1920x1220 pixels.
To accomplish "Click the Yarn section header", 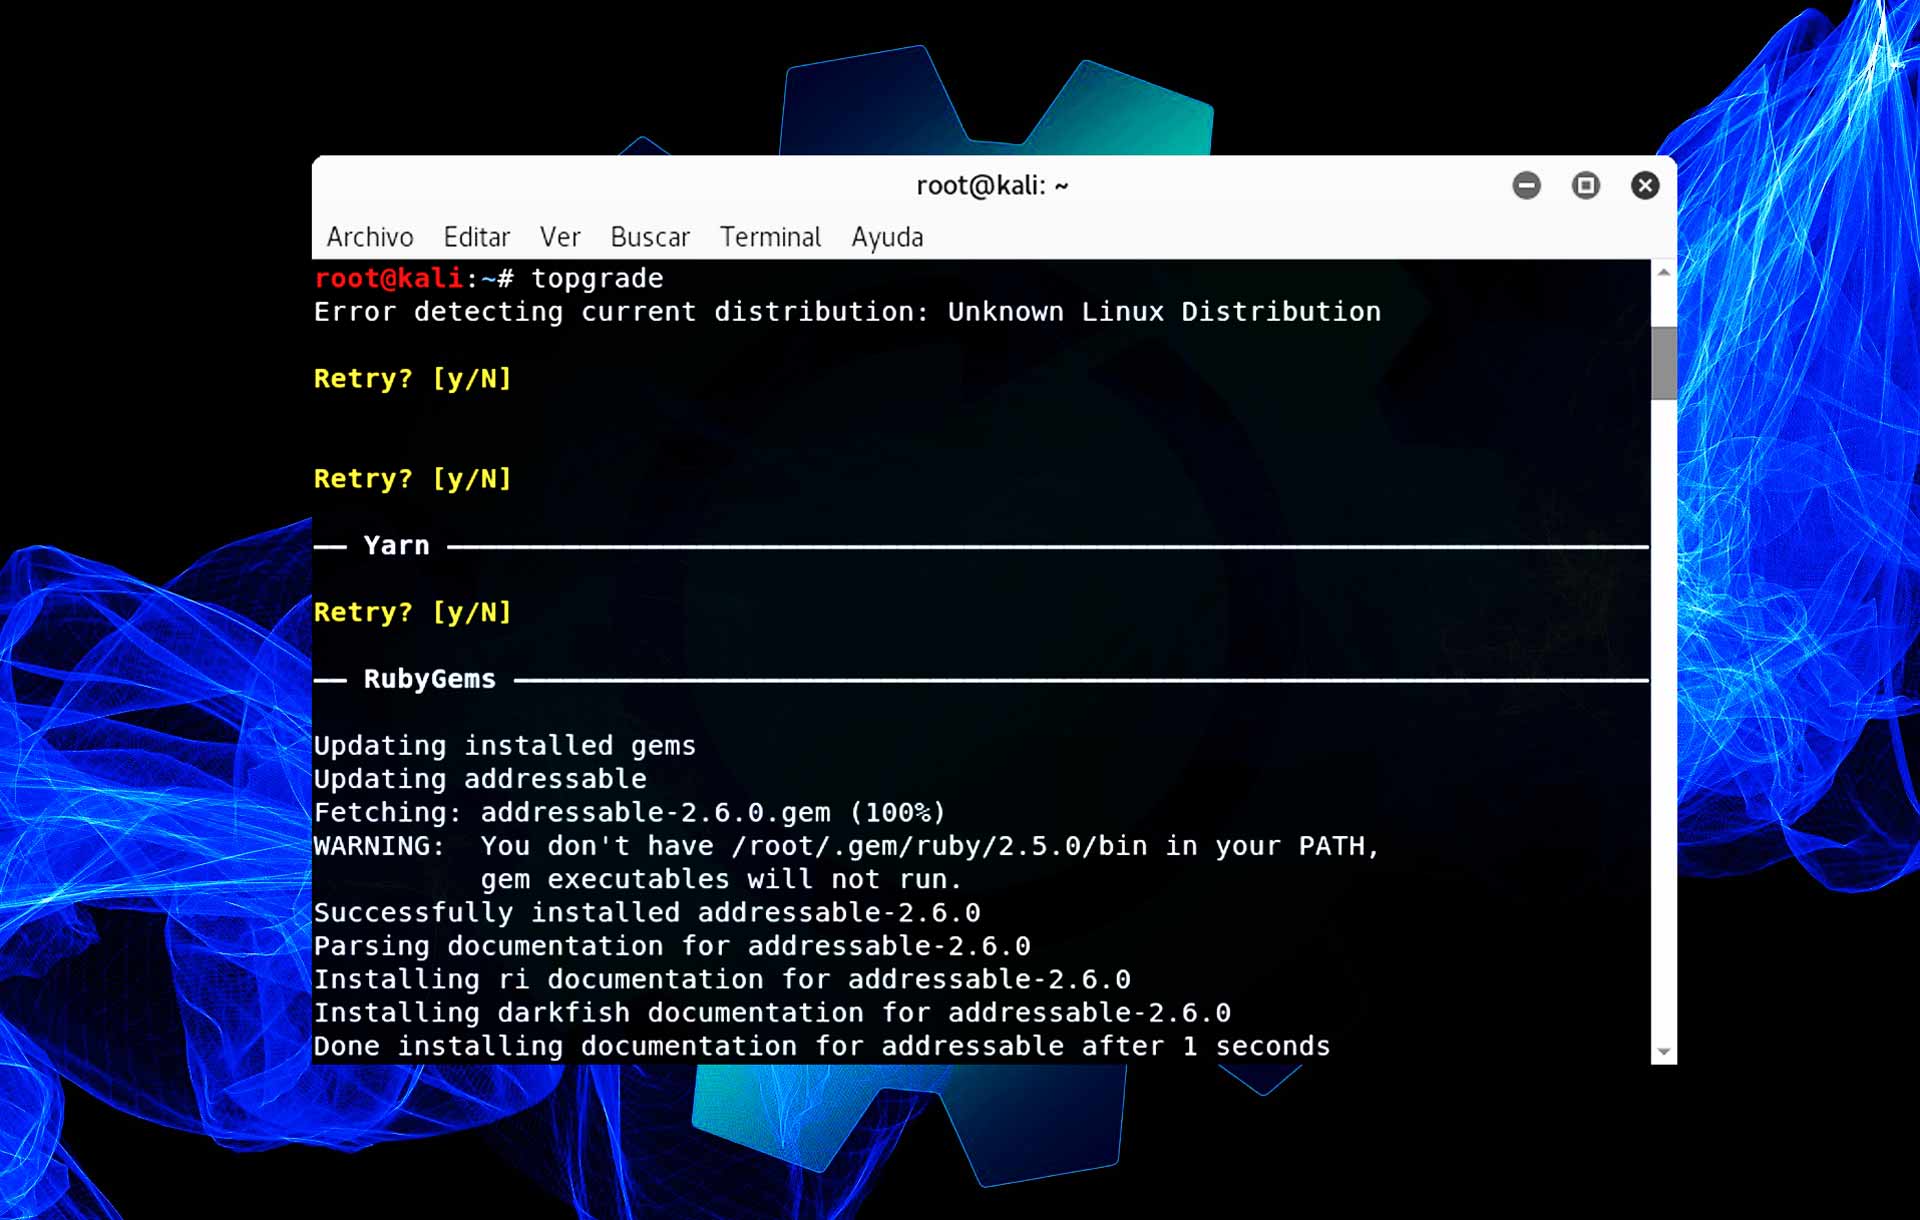I will [396, 545].
